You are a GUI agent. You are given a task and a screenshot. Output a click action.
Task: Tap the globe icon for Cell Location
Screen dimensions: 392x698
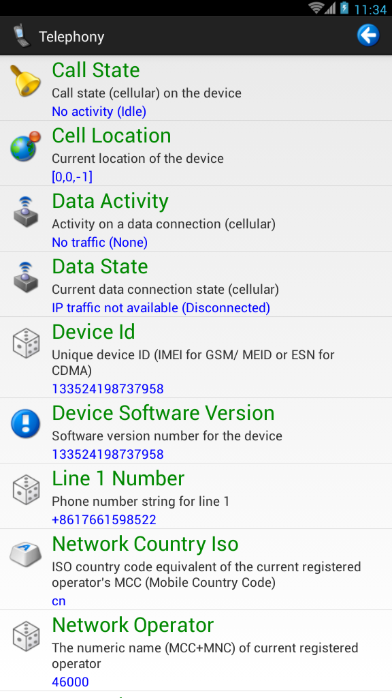25,146
